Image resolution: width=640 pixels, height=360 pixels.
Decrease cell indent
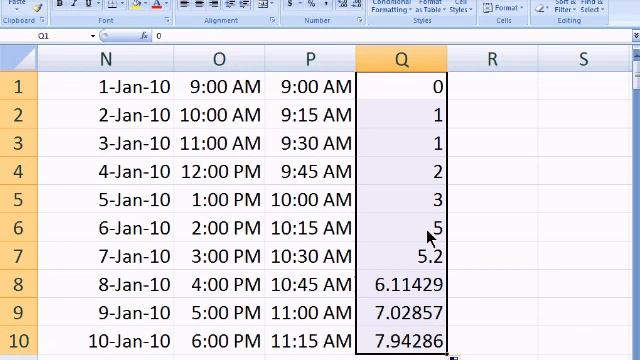click(x=230, y=4)
